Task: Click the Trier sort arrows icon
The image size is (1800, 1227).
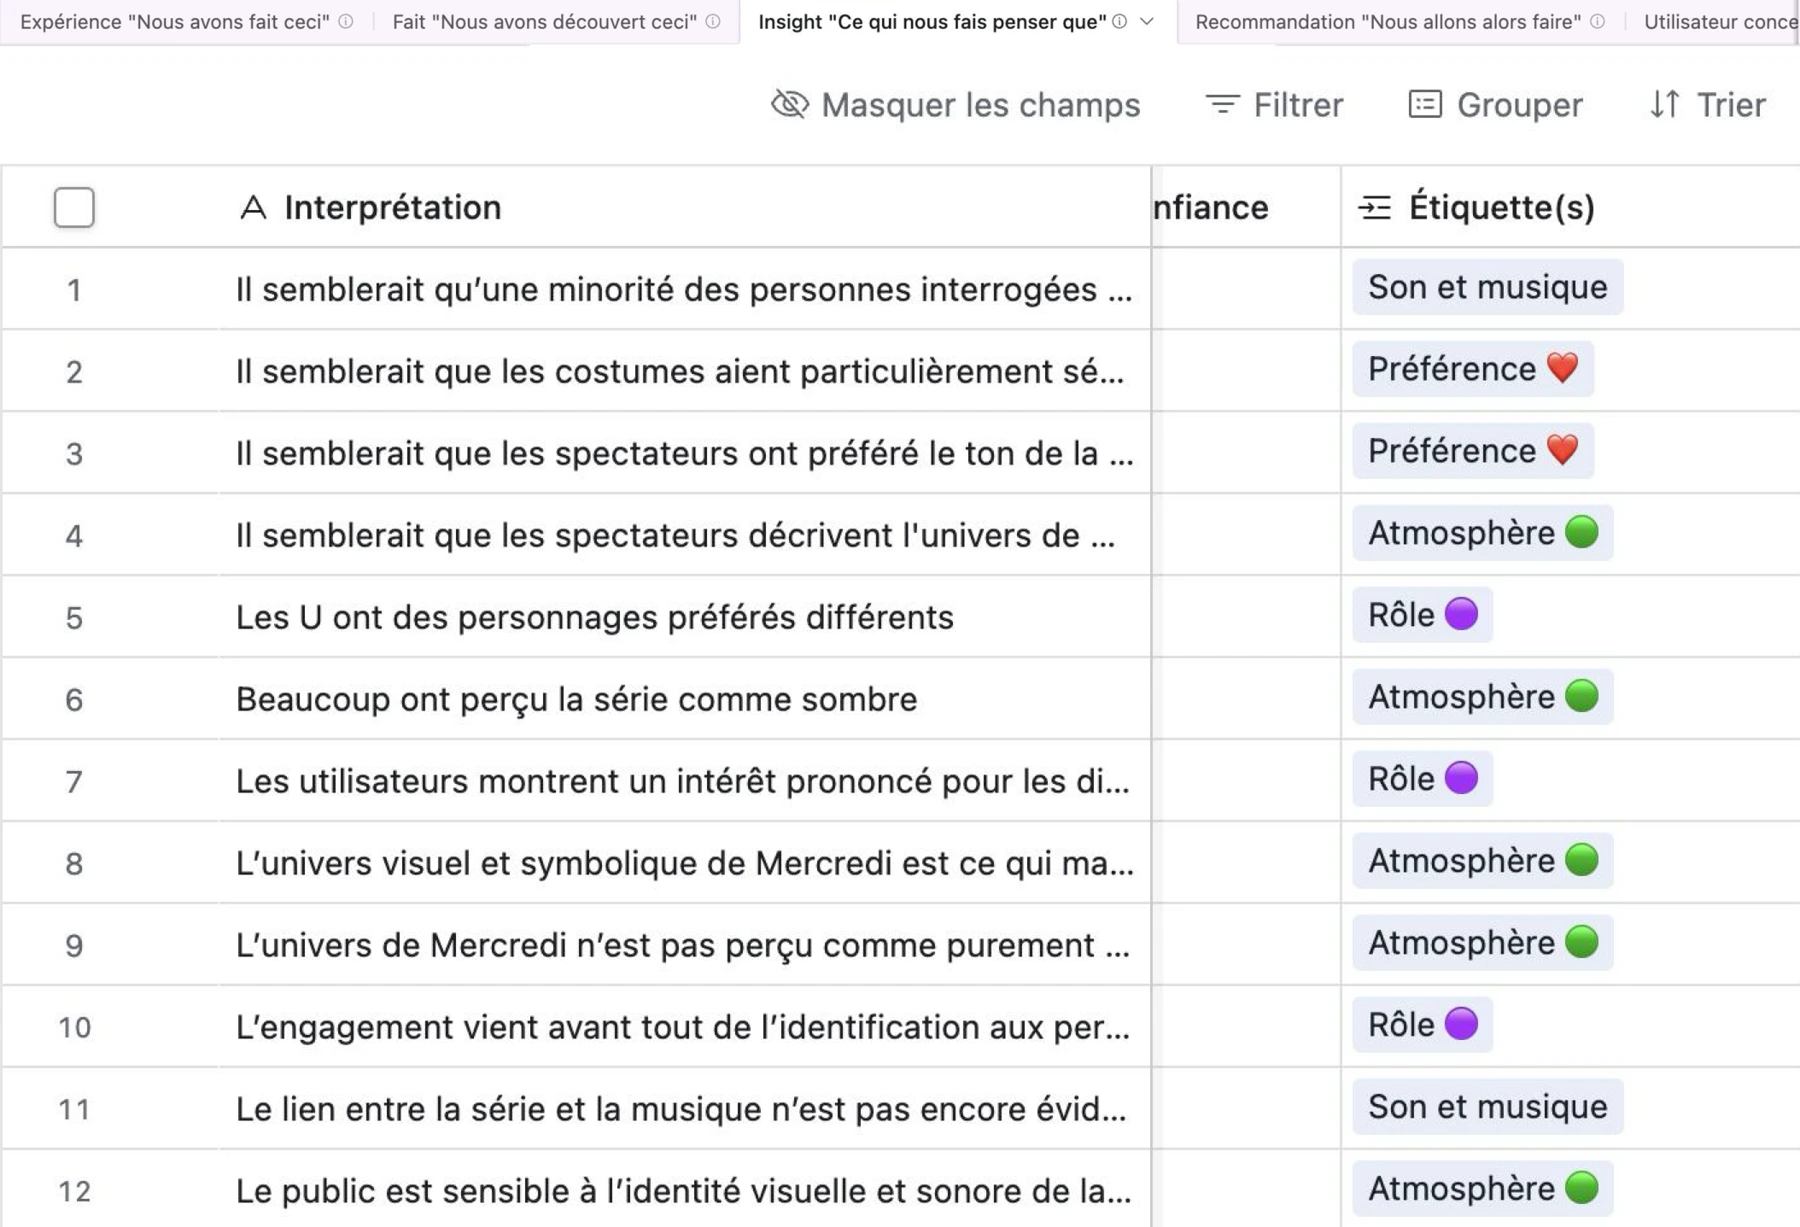Action: 1665,104
